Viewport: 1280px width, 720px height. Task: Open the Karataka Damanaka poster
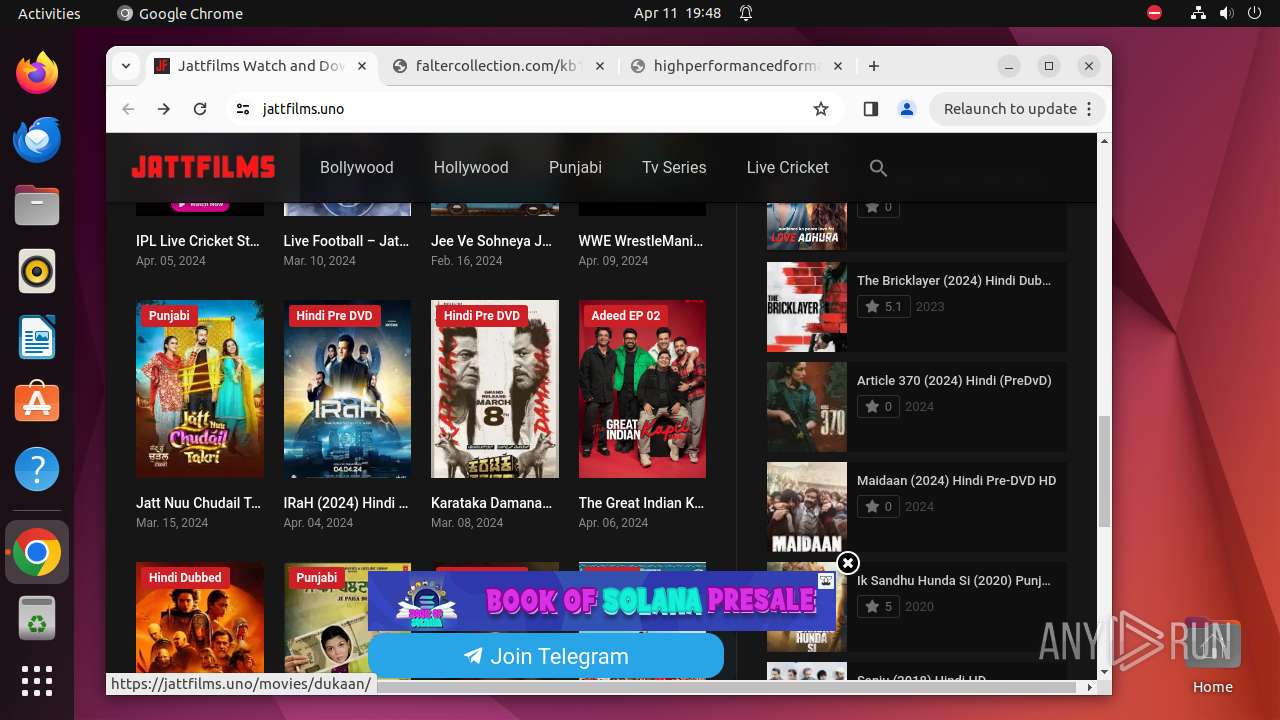click(x=495, y=389)
